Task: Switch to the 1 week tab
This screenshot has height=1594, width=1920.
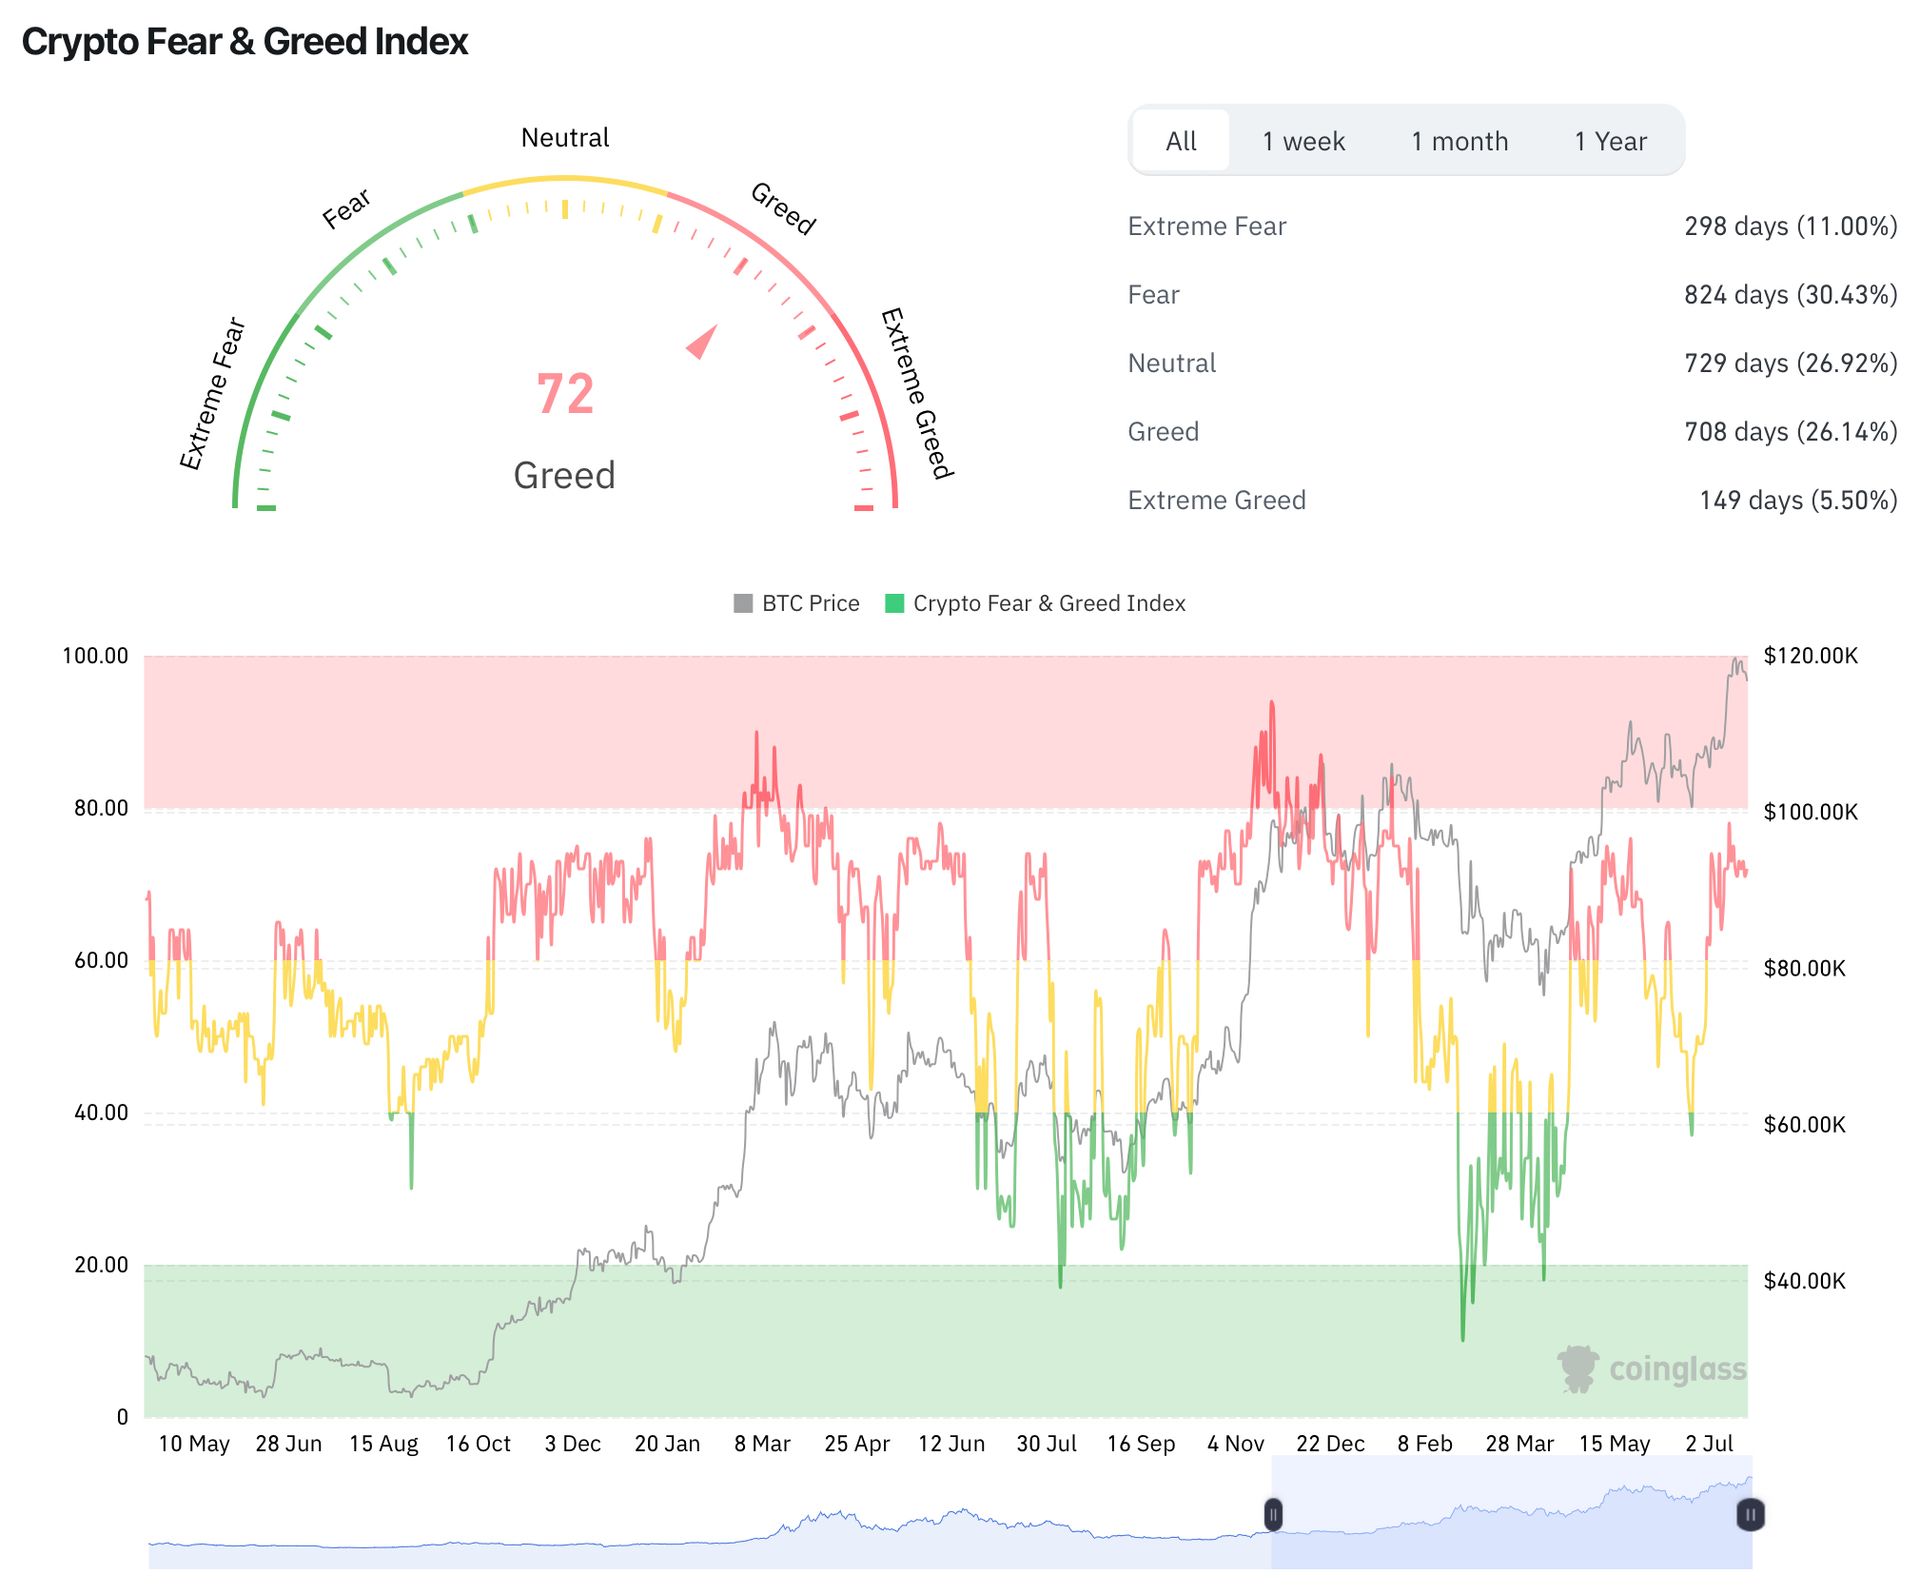Action: (x=1303, y=141)
